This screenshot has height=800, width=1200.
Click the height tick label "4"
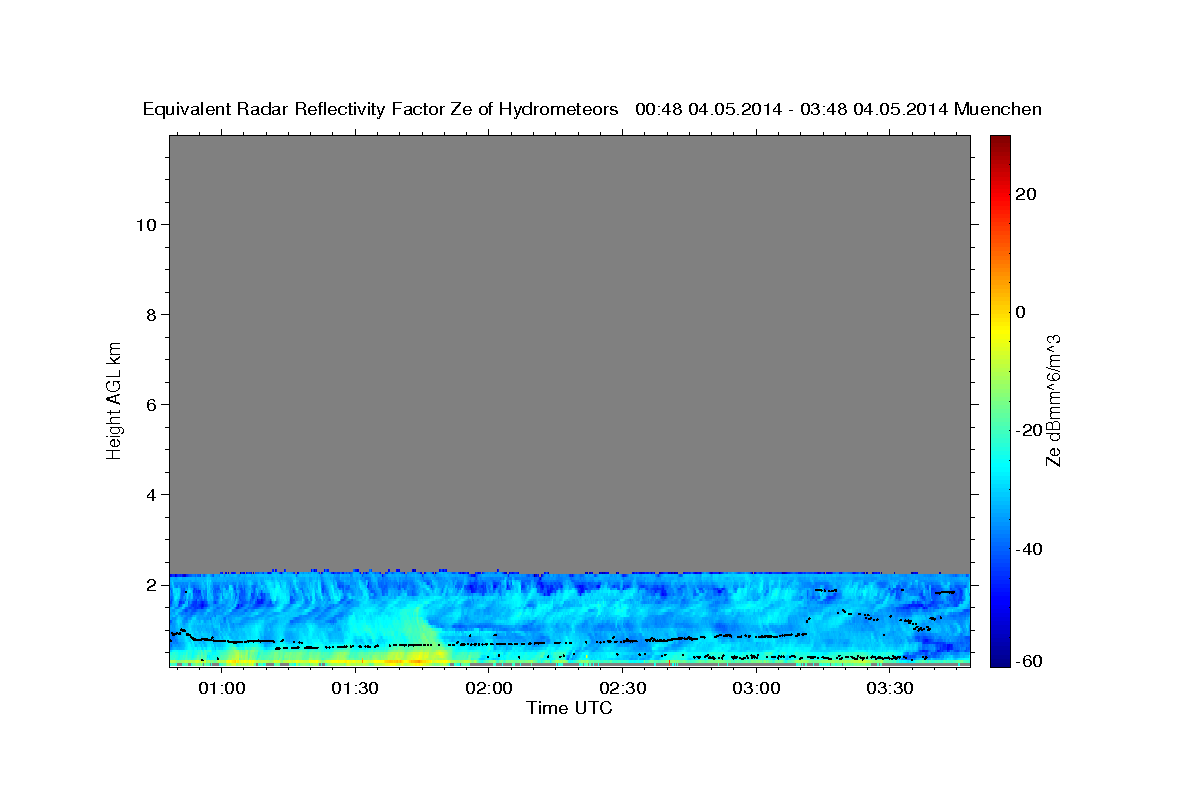point(151,494)
